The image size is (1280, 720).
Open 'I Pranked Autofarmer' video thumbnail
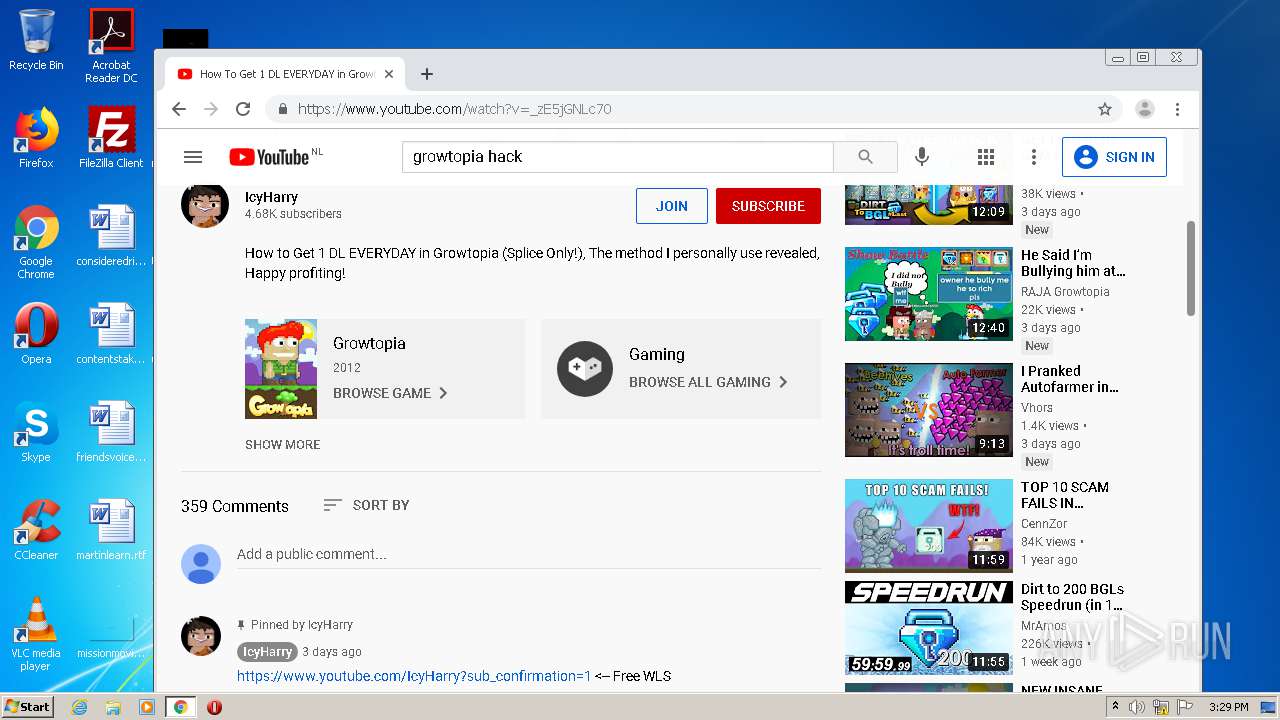click(x=929, y=410)
